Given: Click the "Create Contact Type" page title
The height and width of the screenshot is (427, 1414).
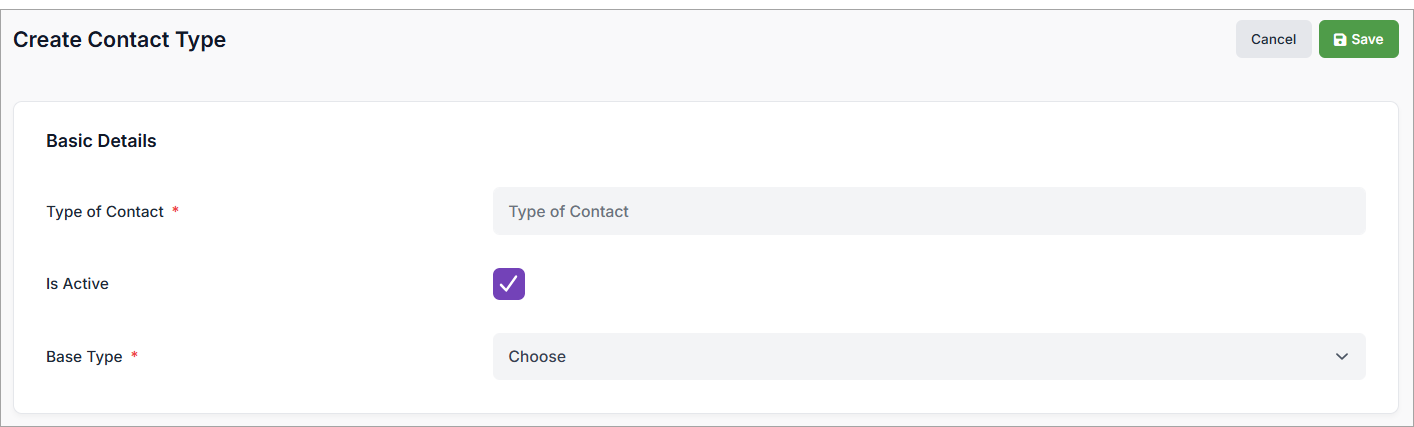Looking at the screenshot, I should (x=119, y=40).
